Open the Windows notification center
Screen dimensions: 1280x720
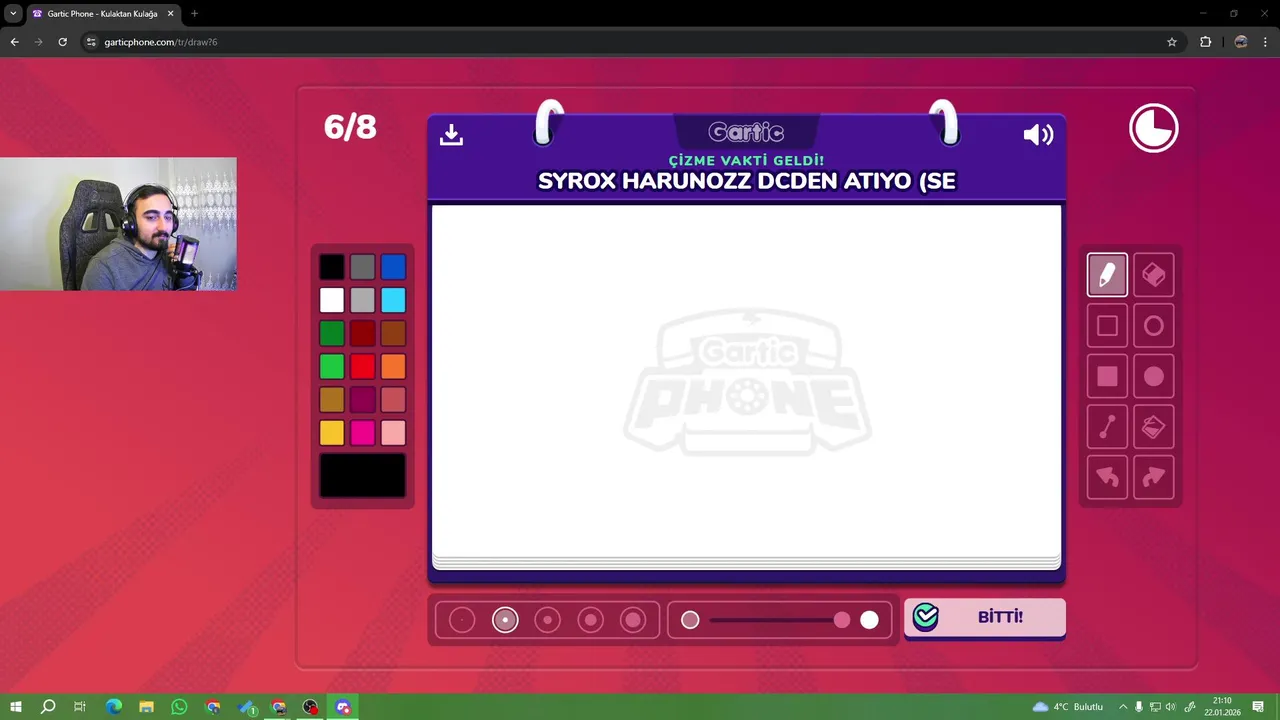[1258, 707]
